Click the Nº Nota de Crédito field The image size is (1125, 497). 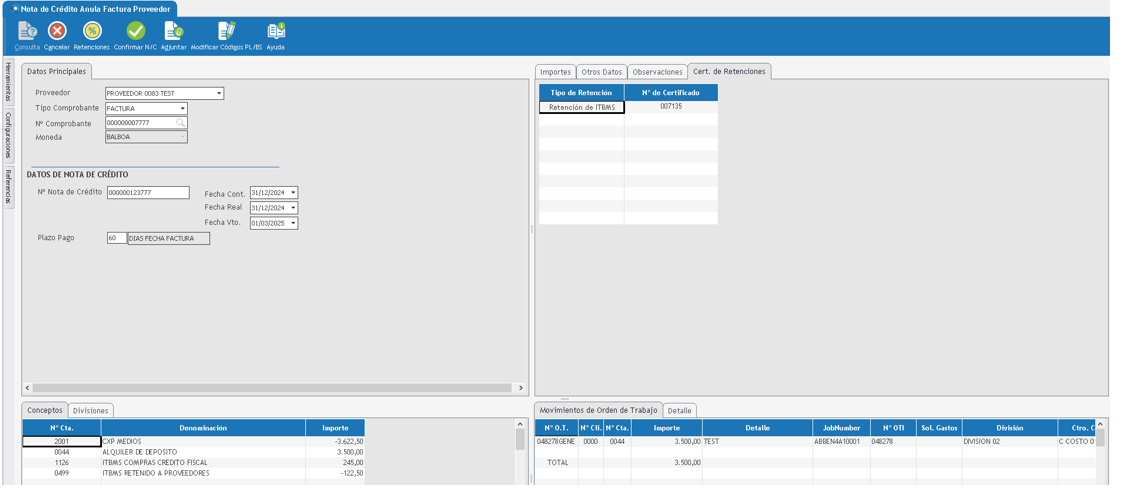click(x=147, y=193)
